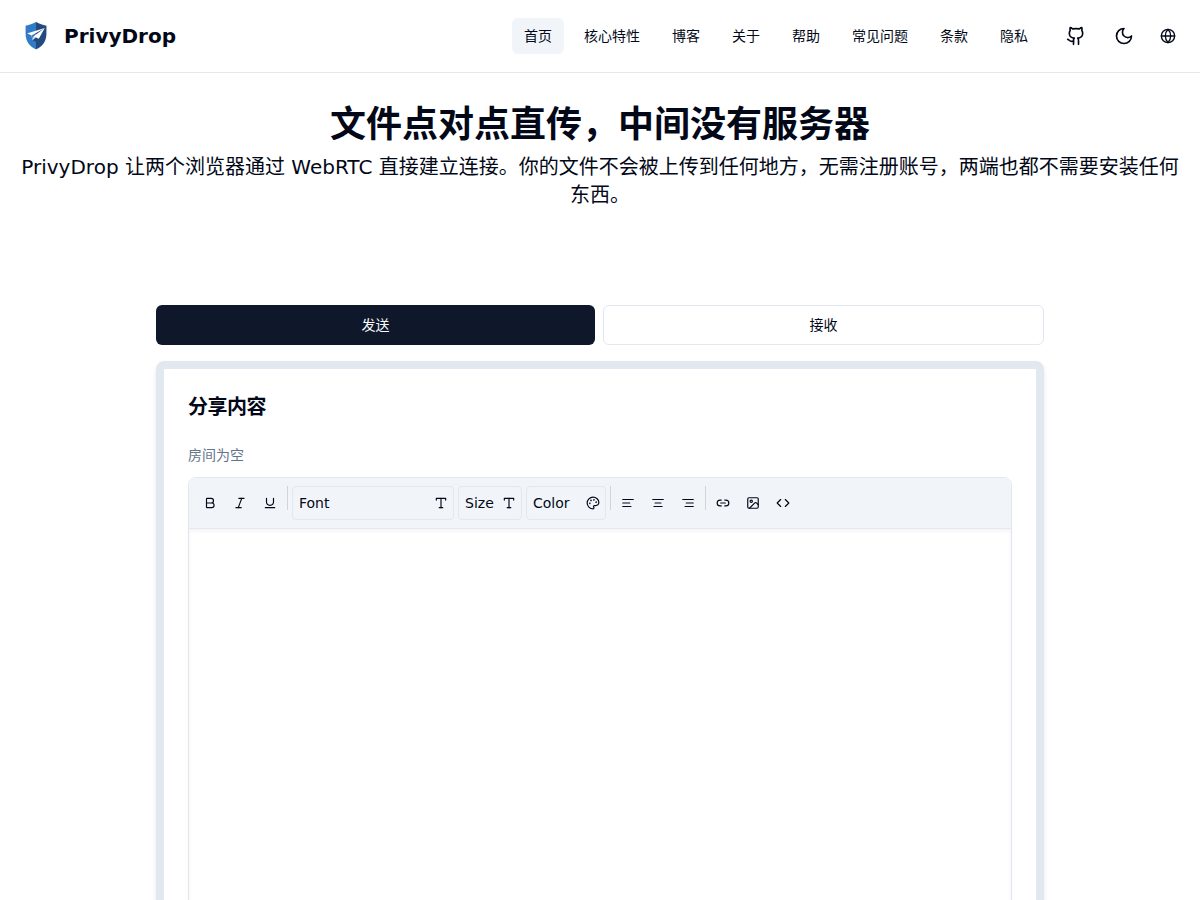Apply italic formatting in the editor
Viewport: 1200px width, 900px height.
(240, 503)
